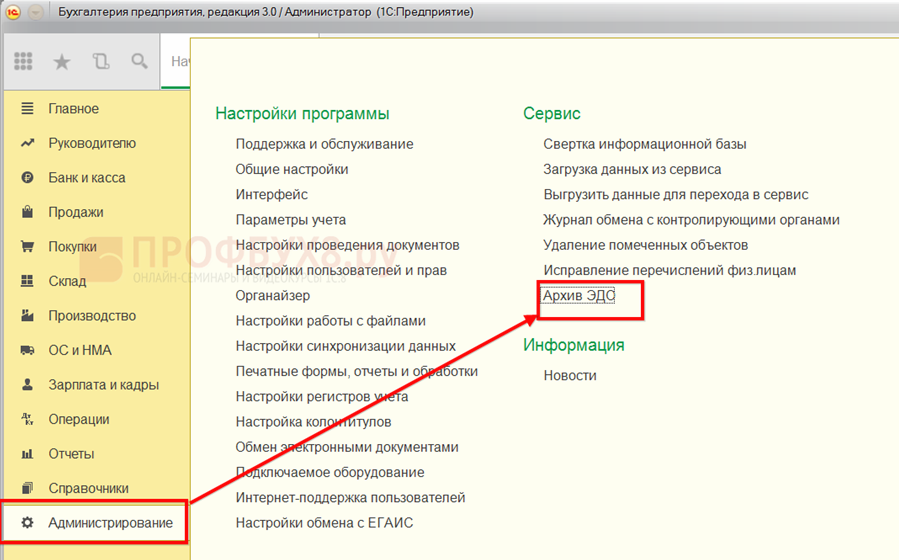Click the Администрирование gear icon
The width and height of the screenshot is (899, 560).
(x=28, y=523)
